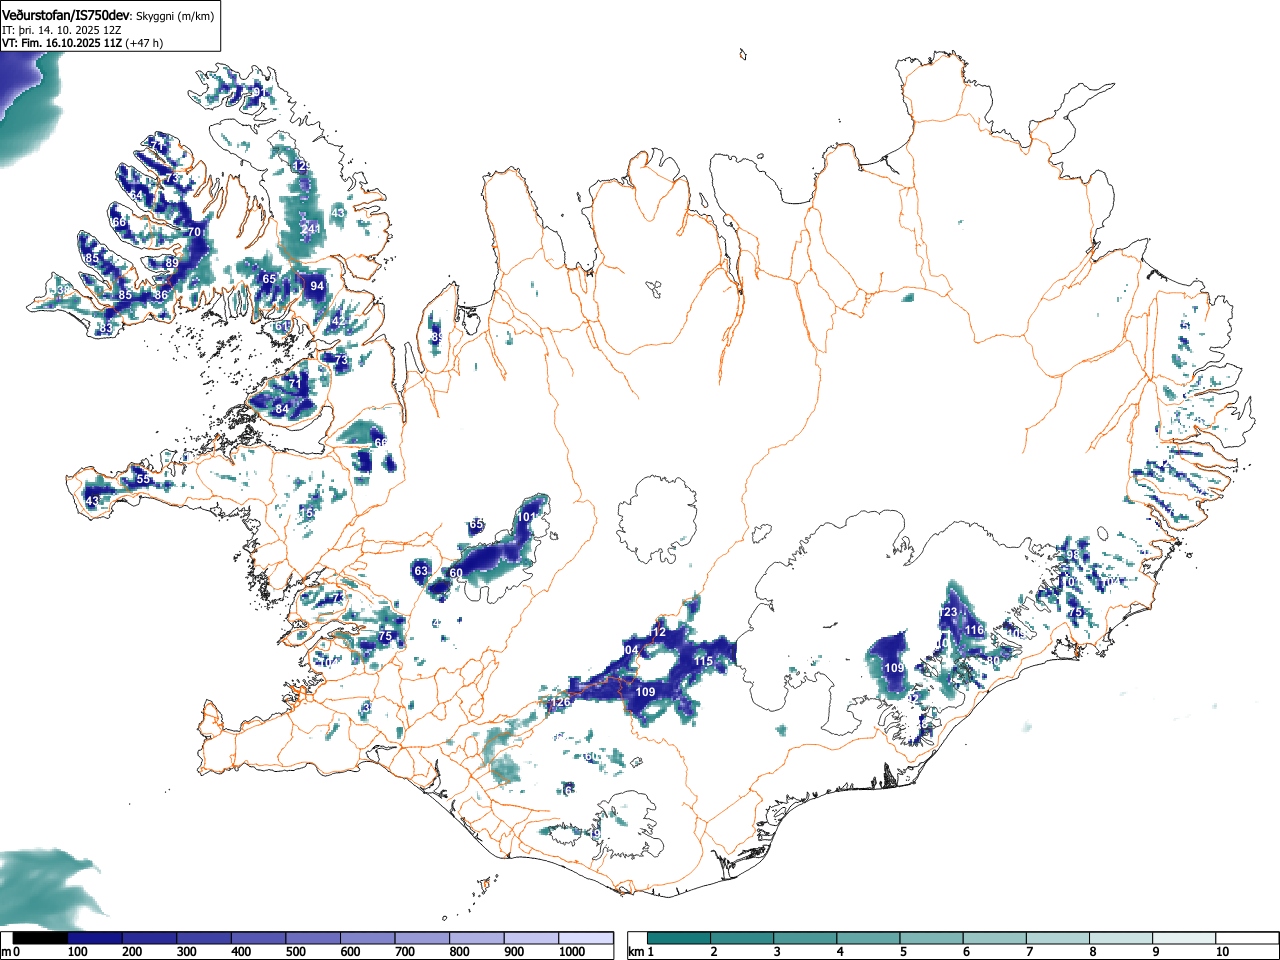Click the '600' tick on the meter legend

[x=350, y=952]
